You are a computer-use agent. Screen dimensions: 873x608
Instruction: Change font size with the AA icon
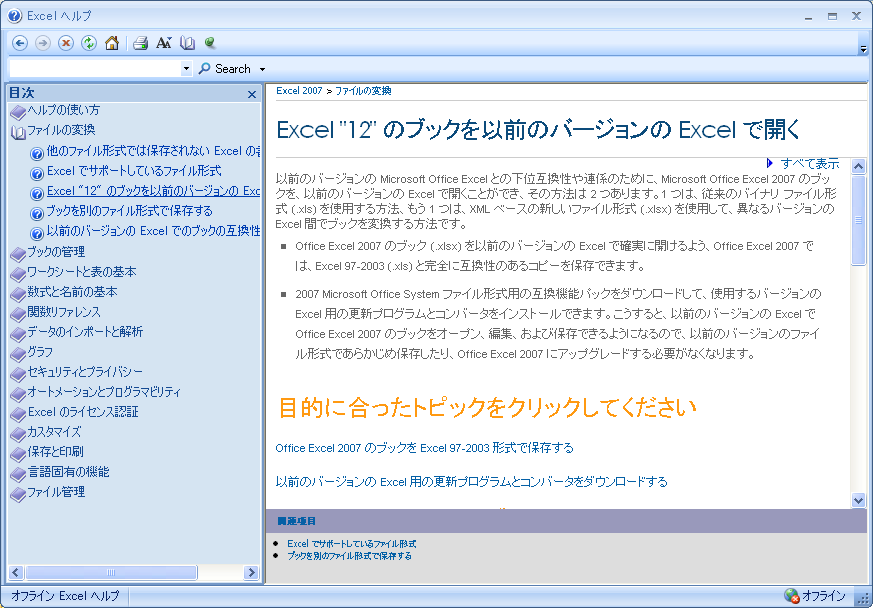coord(164,43)
